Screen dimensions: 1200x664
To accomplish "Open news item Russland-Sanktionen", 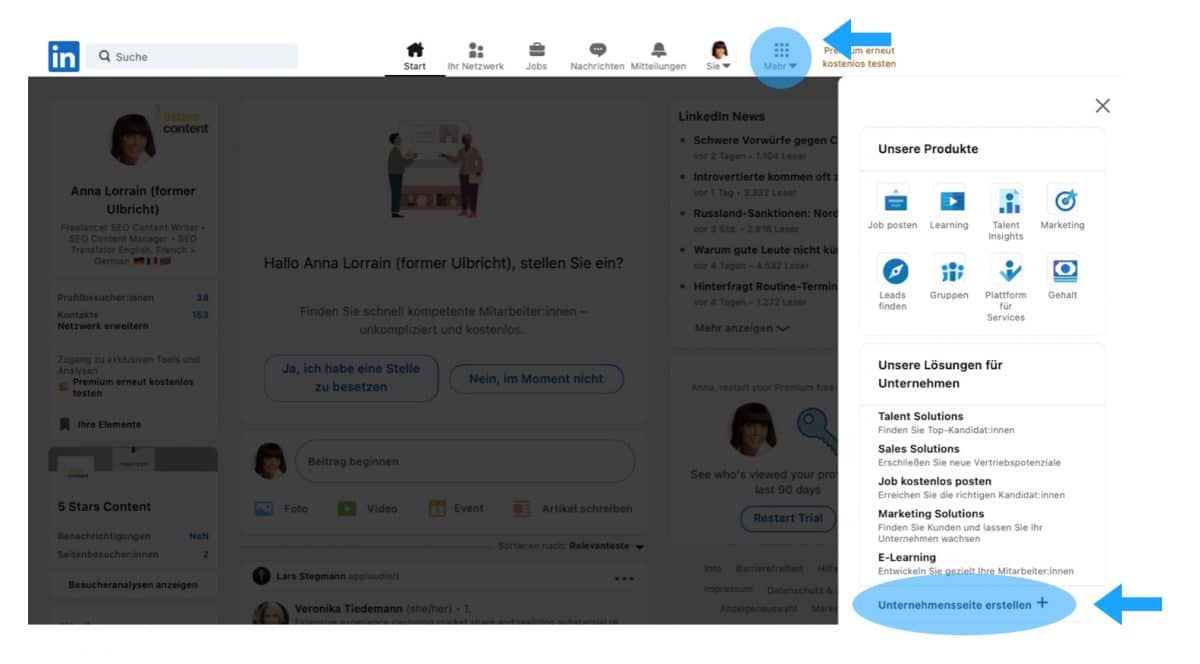I will tap(765, 213).
